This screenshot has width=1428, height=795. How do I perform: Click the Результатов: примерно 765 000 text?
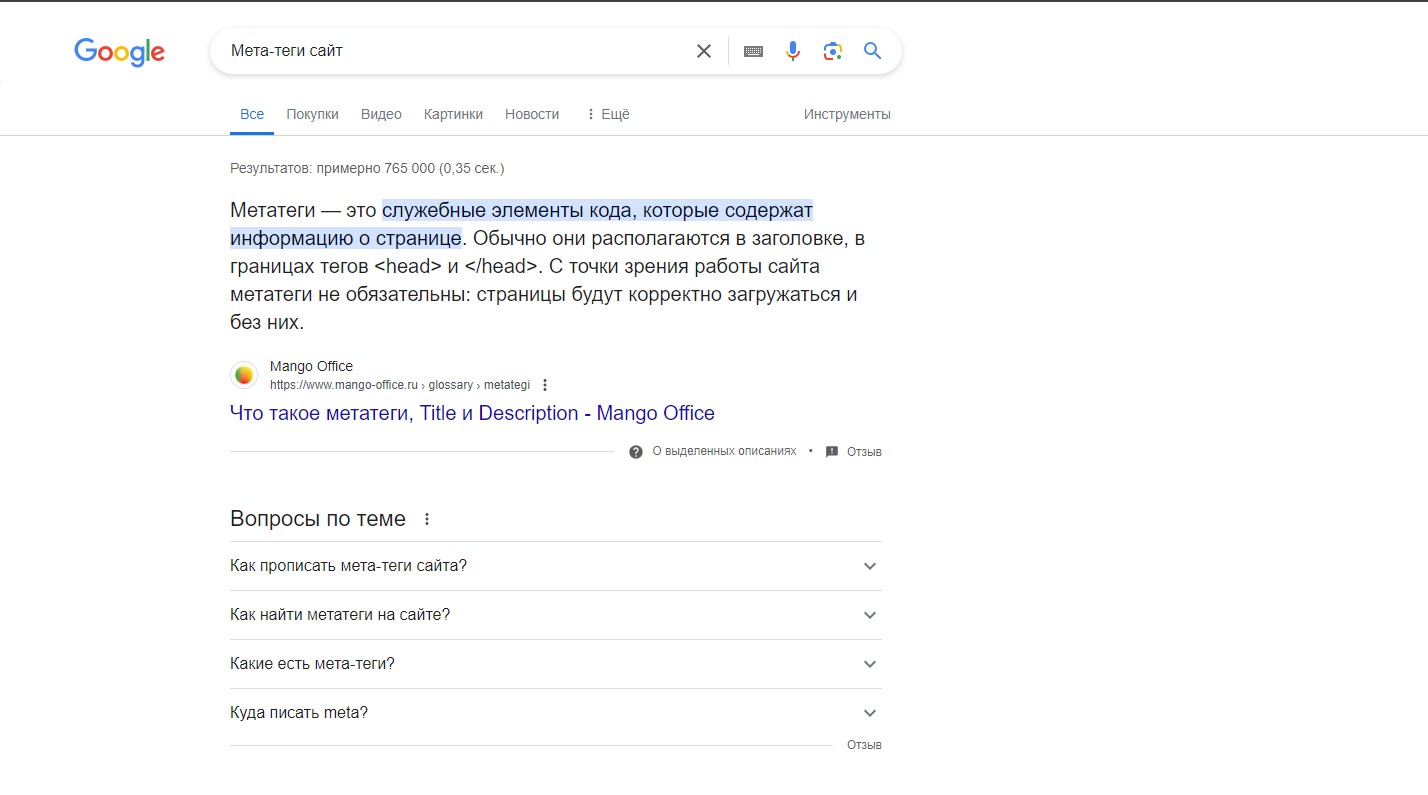(x=367, y=169)
